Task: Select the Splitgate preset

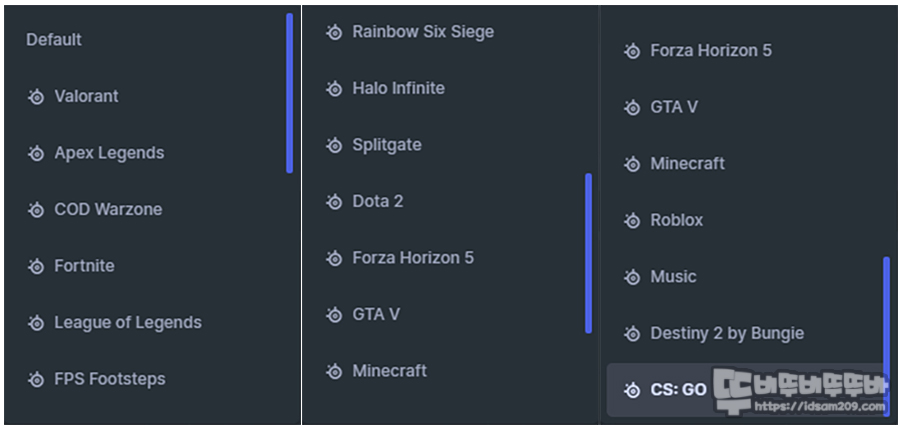Action: pos(387,145)
